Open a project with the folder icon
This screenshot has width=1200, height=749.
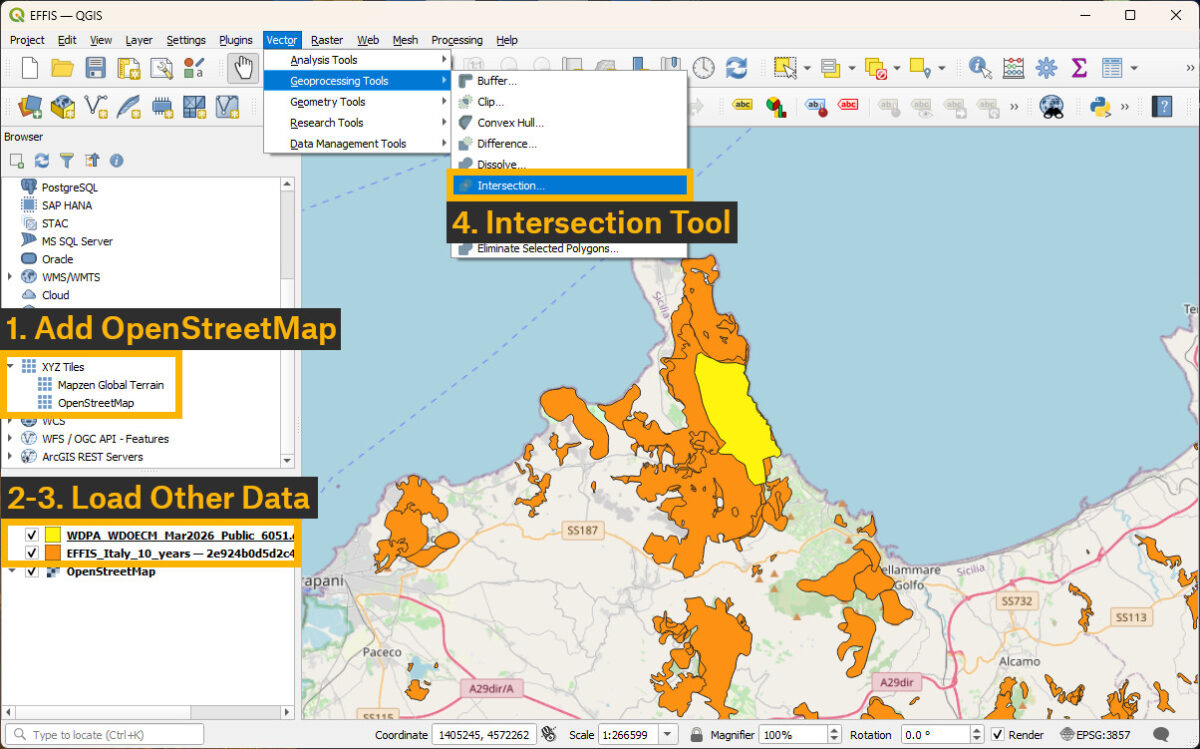click(62, 67)
